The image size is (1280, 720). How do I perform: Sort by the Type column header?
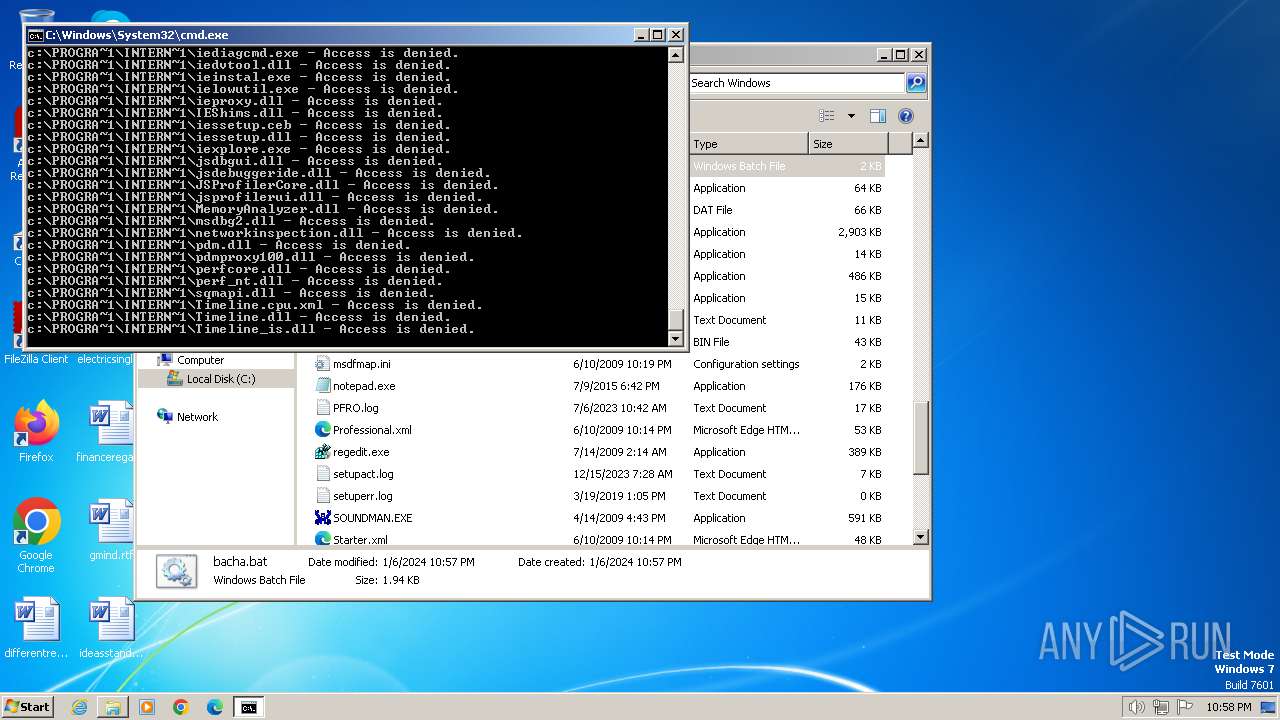click(747, 144)
